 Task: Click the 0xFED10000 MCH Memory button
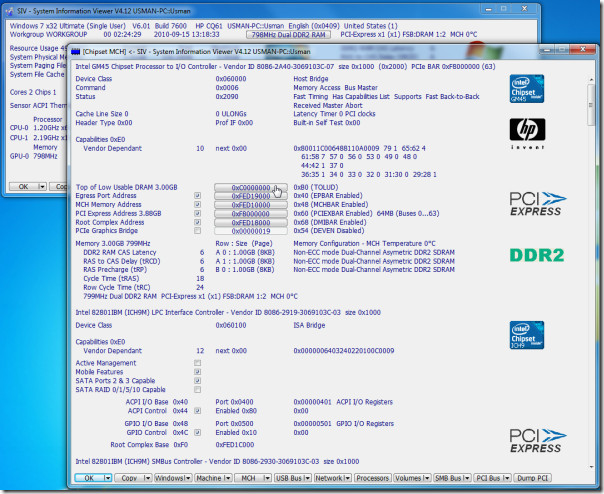click(251, 205)
